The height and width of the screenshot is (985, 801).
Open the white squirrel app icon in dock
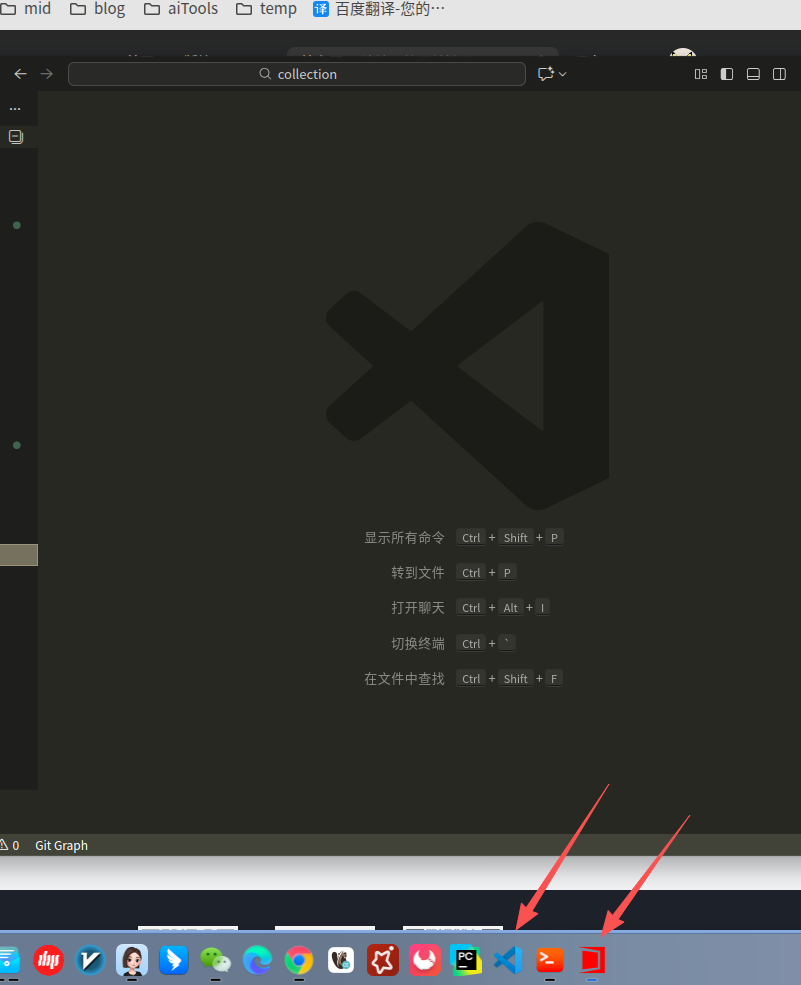(341, 960)
